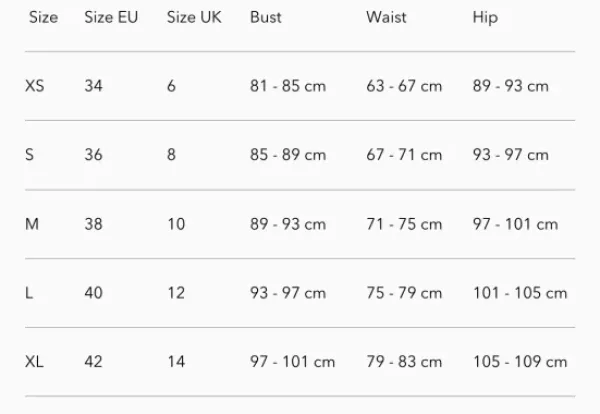Click the Hip column header

click(x=485, y=17)
